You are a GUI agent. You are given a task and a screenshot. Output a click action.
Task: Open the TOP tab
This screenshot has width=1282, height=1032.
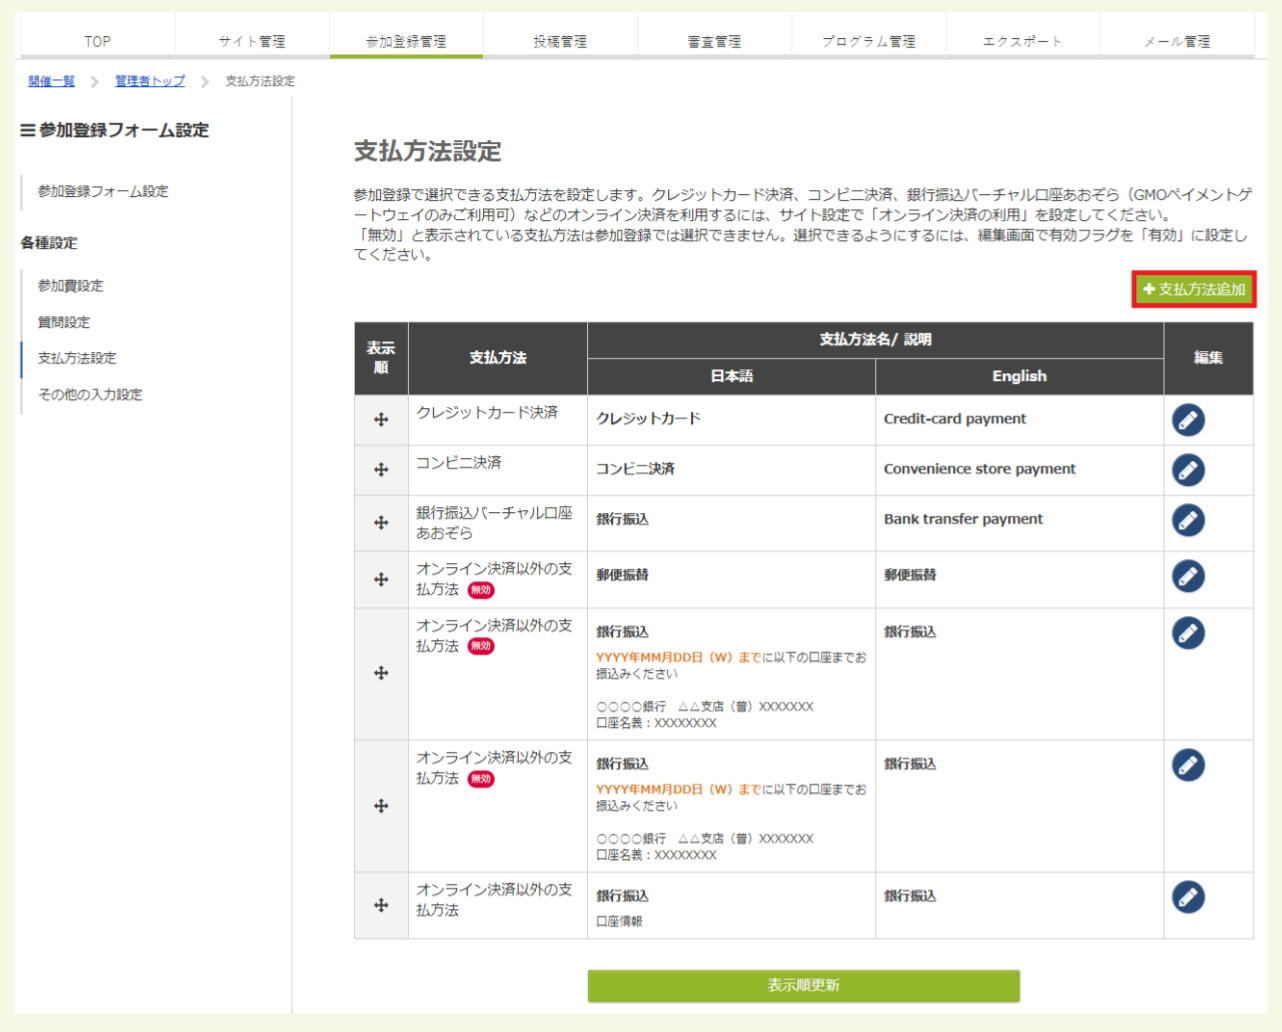[97, 41]
